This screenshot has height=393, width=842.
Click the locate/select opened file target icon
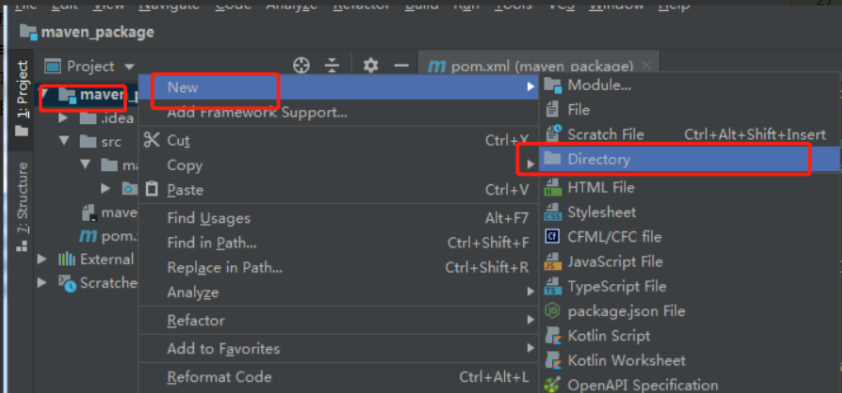(301, 66)
